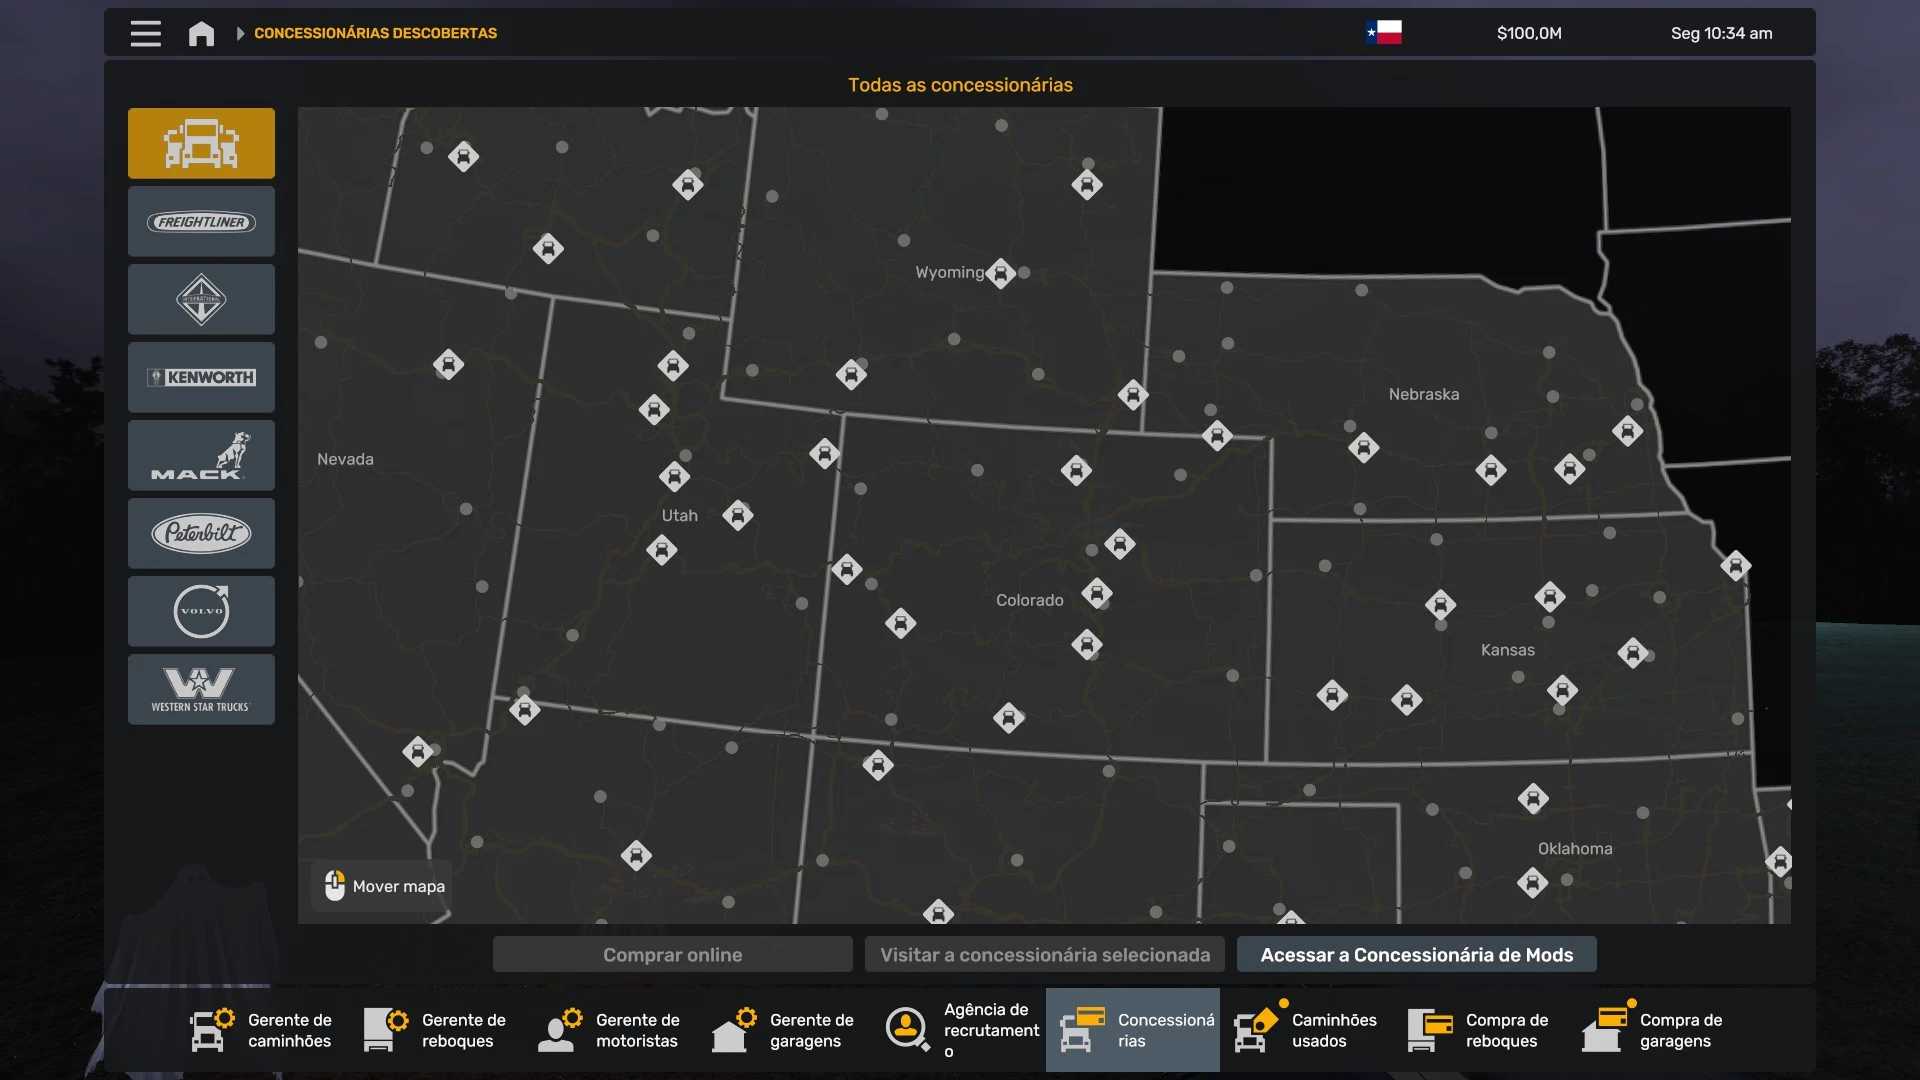Screen dimensions: 1920x1080
Task: Filter dealerships by Freightliner brand
Action: 201,222
